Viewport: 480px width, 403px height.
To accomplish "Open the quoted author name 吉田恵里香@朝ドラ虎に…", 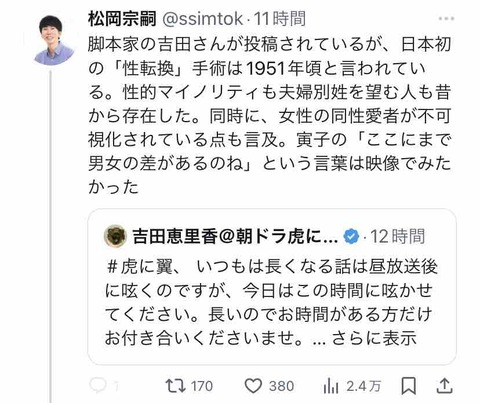I will (235, 236).
